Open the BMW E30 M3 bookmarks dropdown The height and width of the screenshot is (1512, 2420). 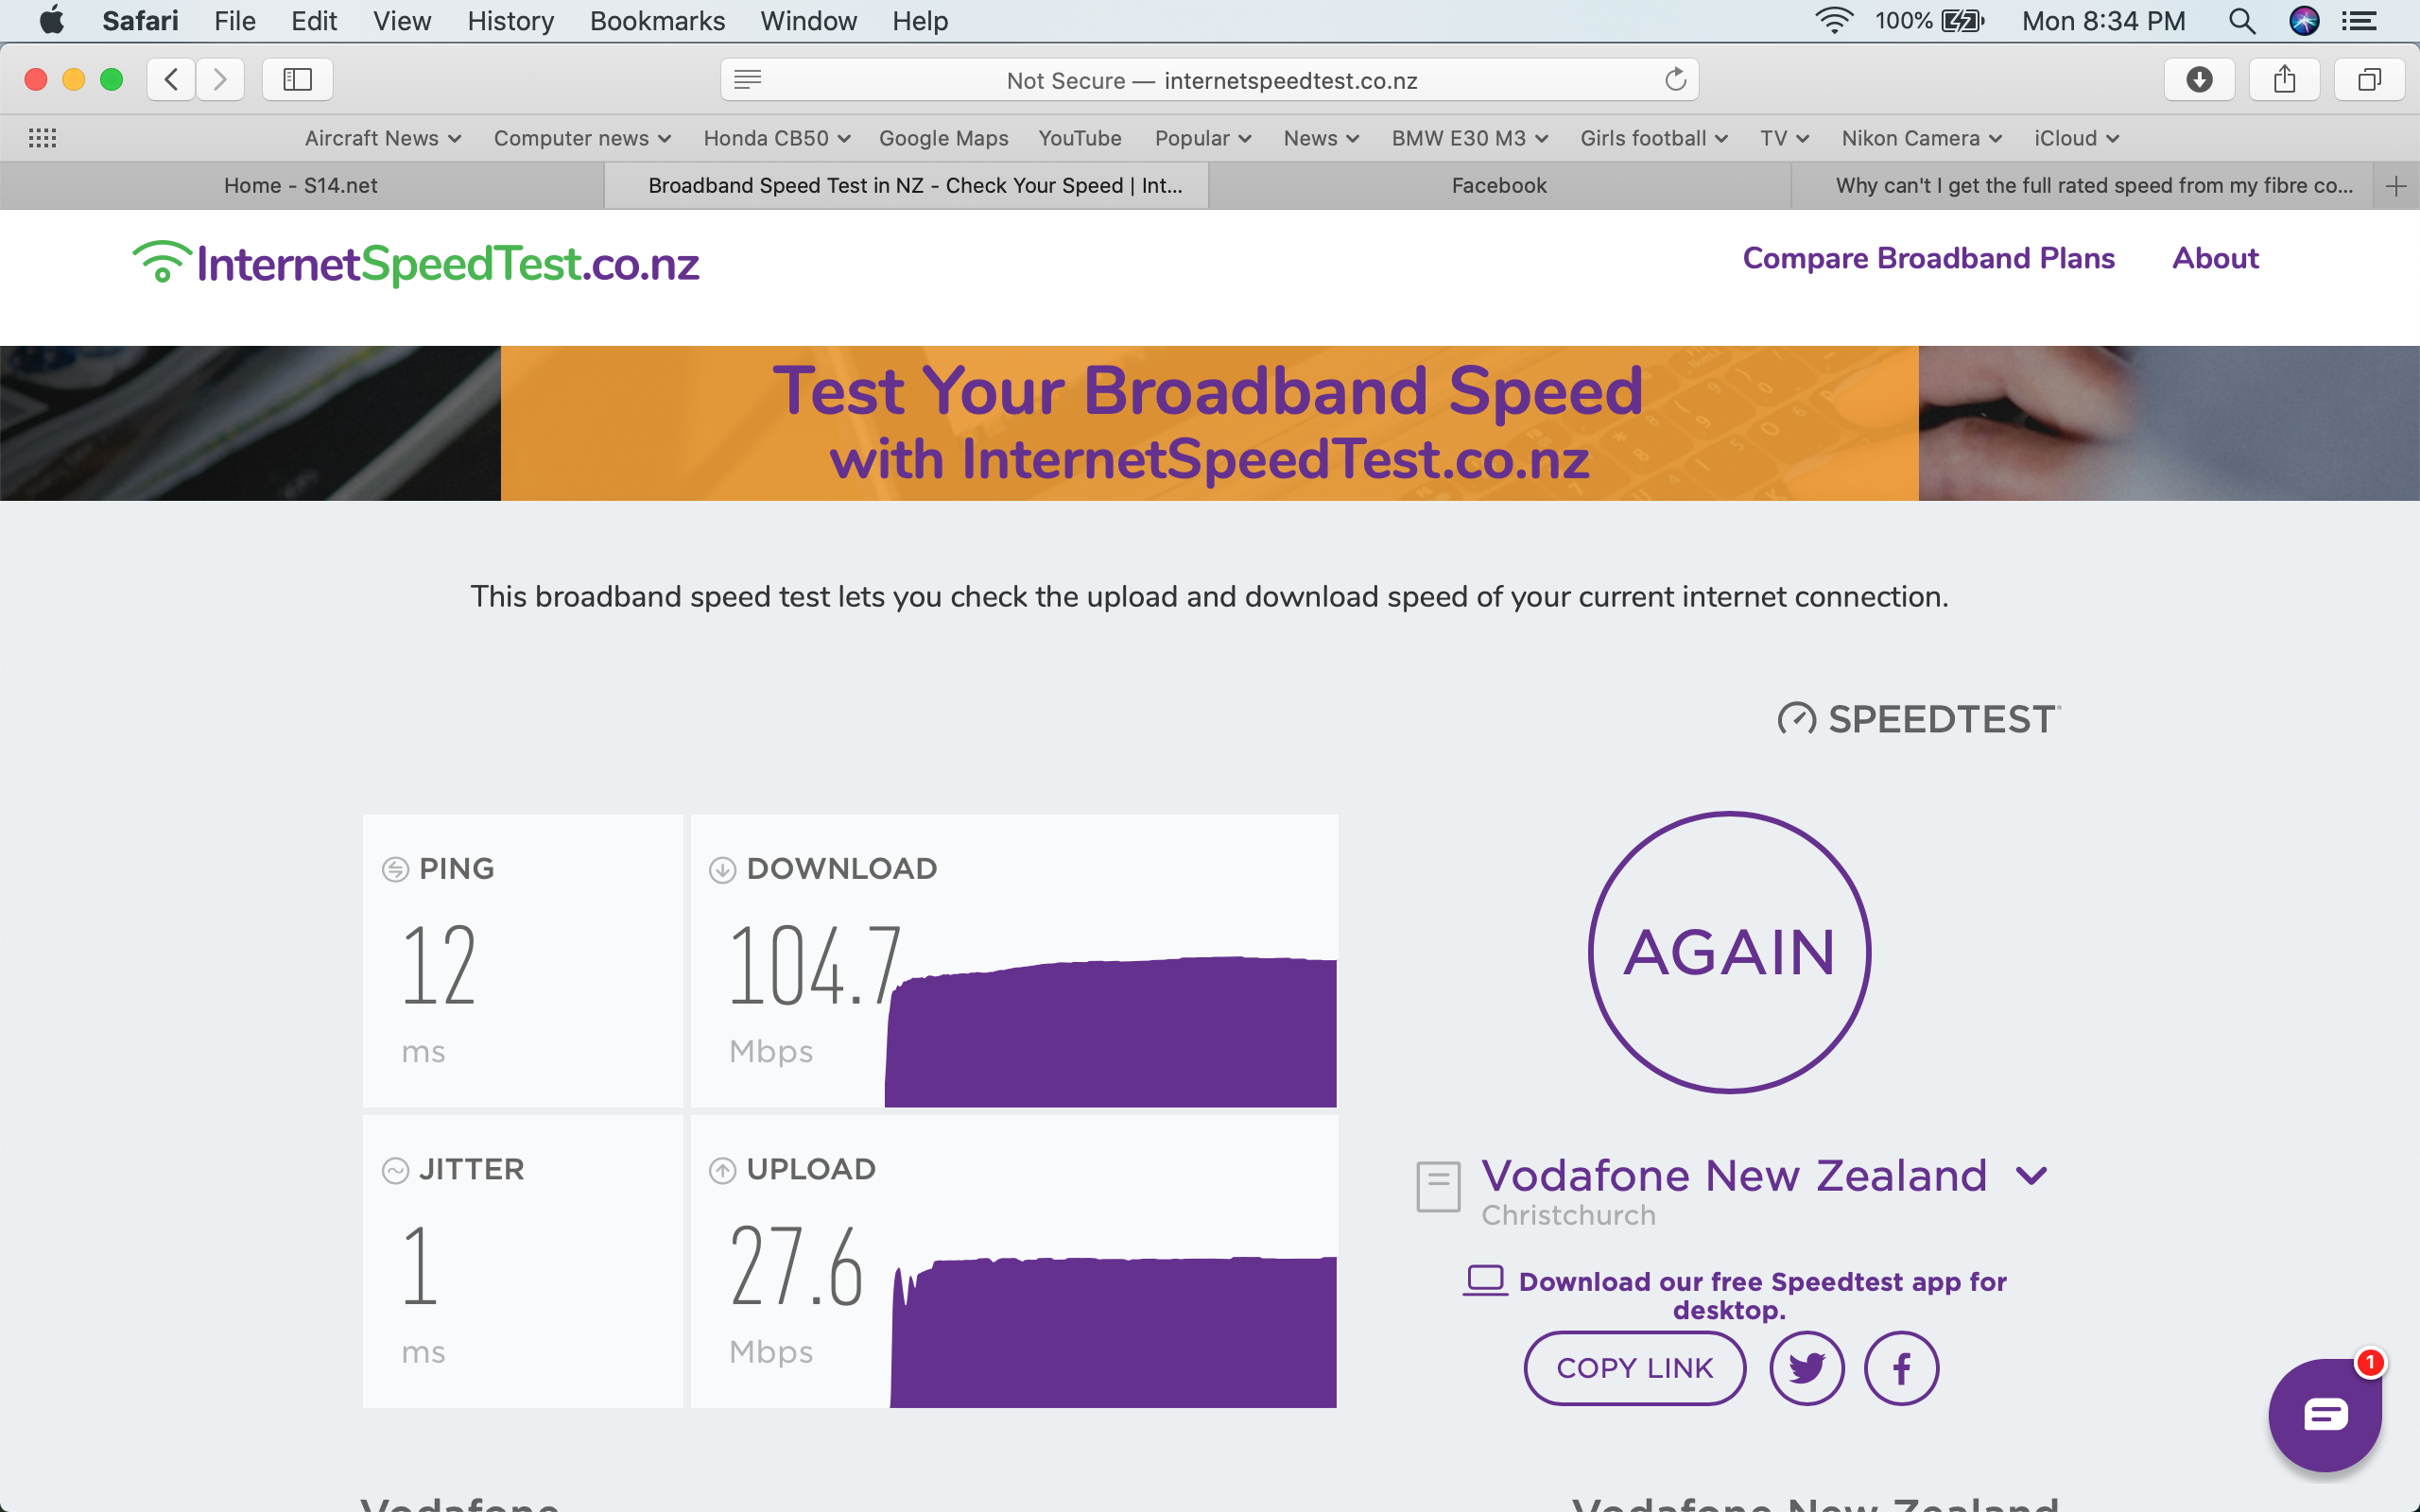1470,138
